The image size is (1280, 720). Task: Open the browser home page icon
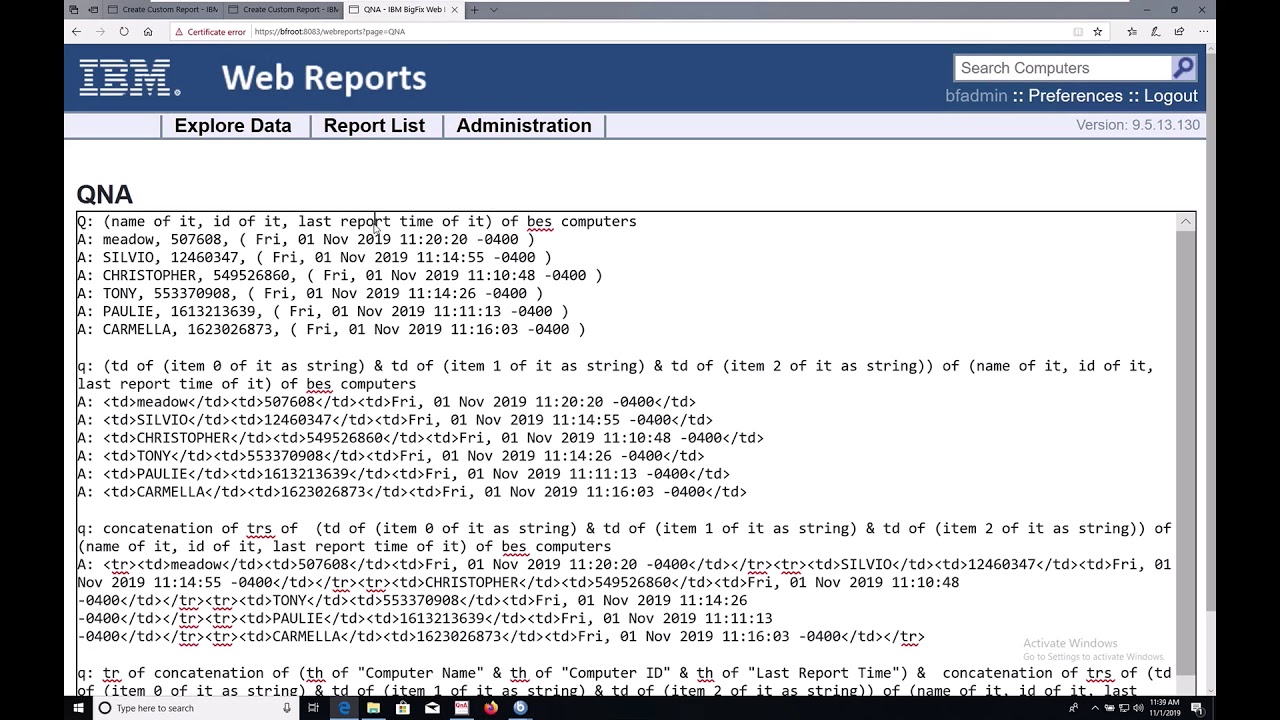coord(148,31)
